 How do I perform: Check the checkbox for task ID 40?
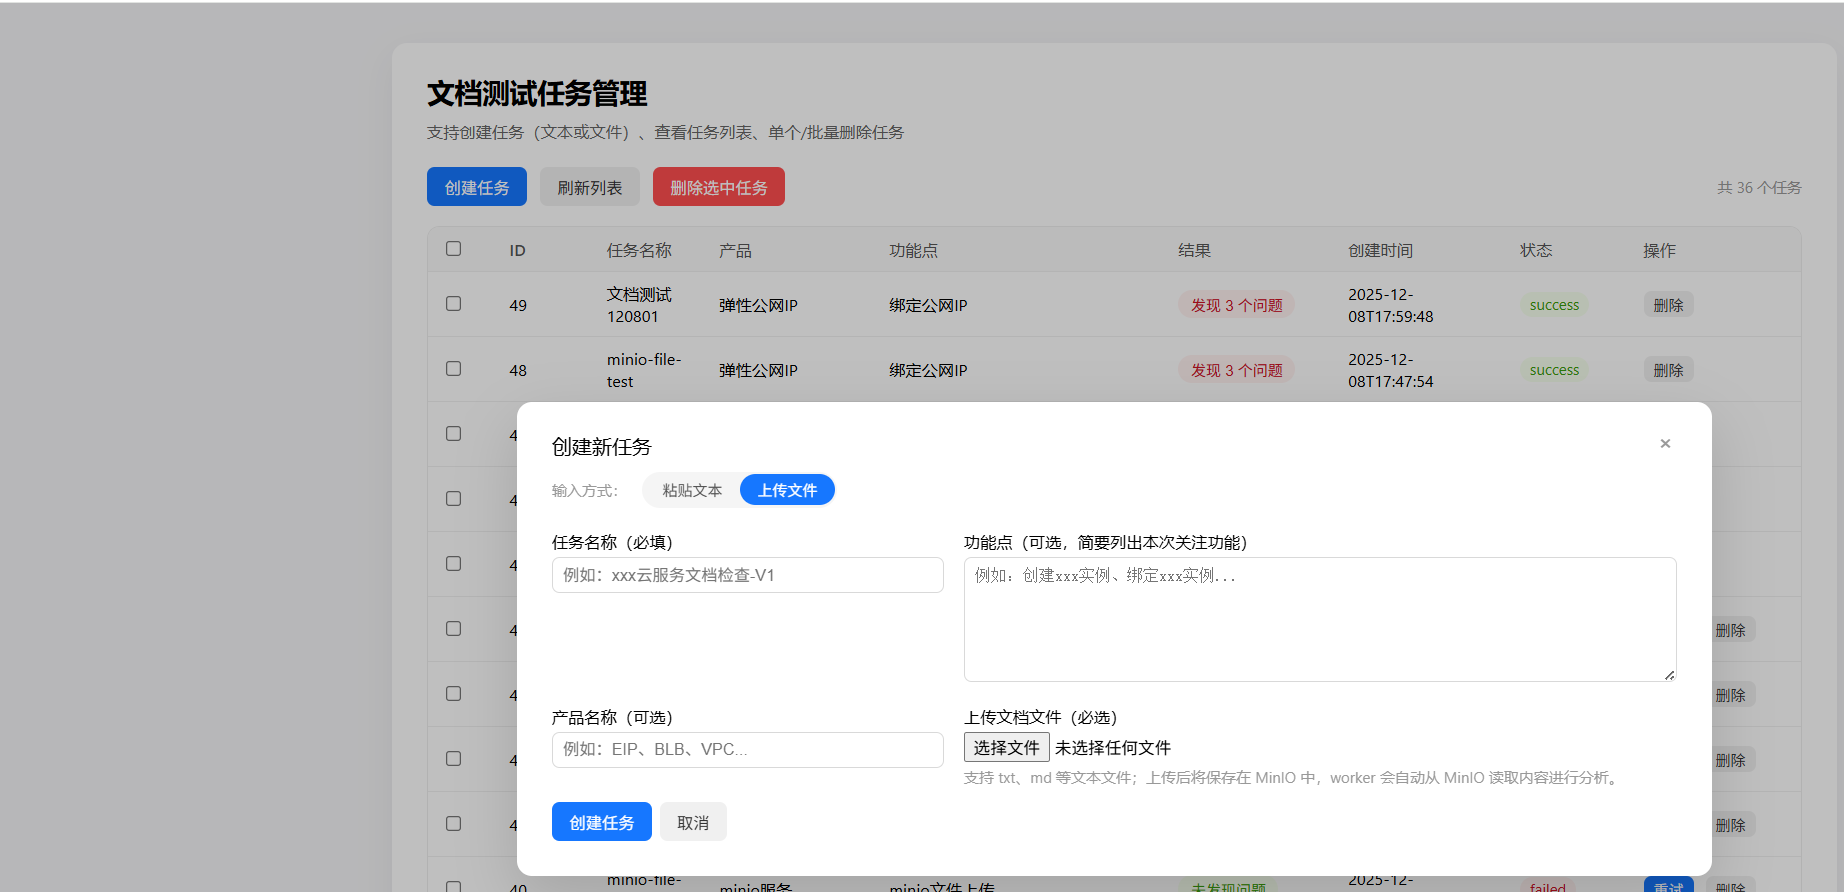454,886
